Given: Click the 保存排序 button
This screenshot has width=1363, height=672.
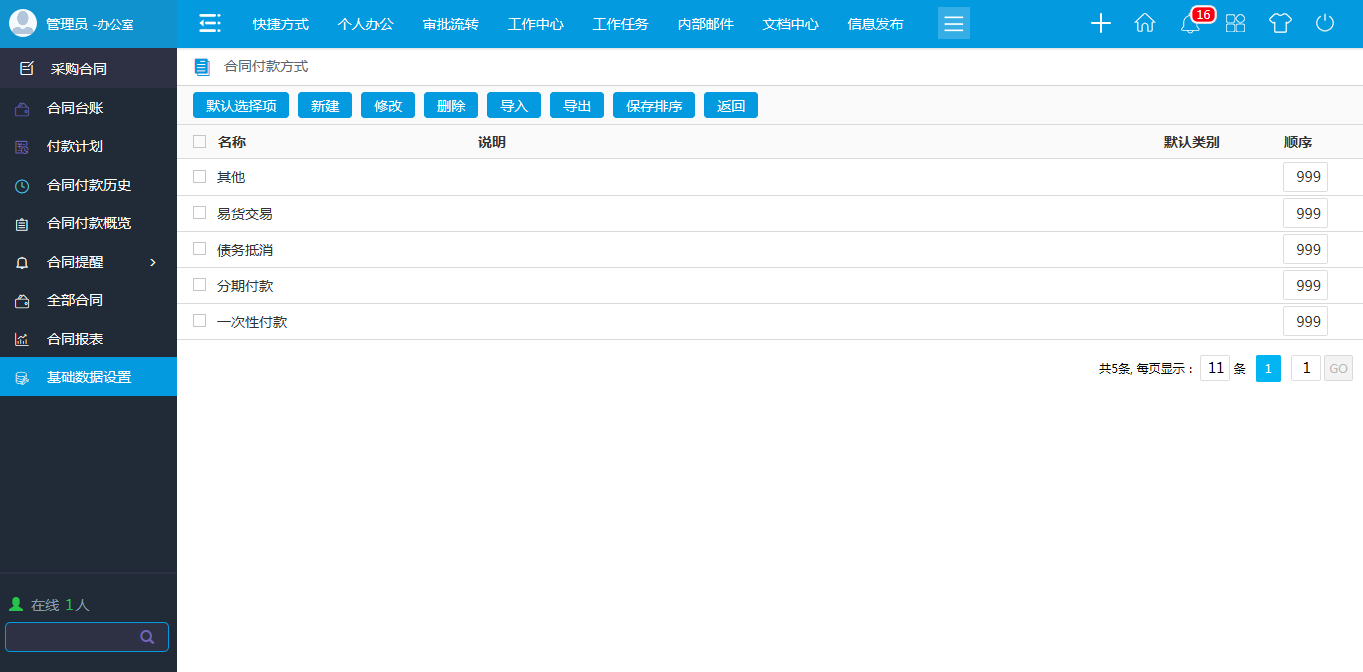Looking at the screenshot, I should coord(654,106).
